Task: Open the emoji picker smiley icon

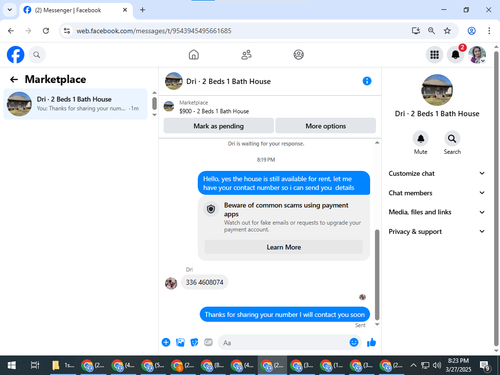Action: point(354,342)
